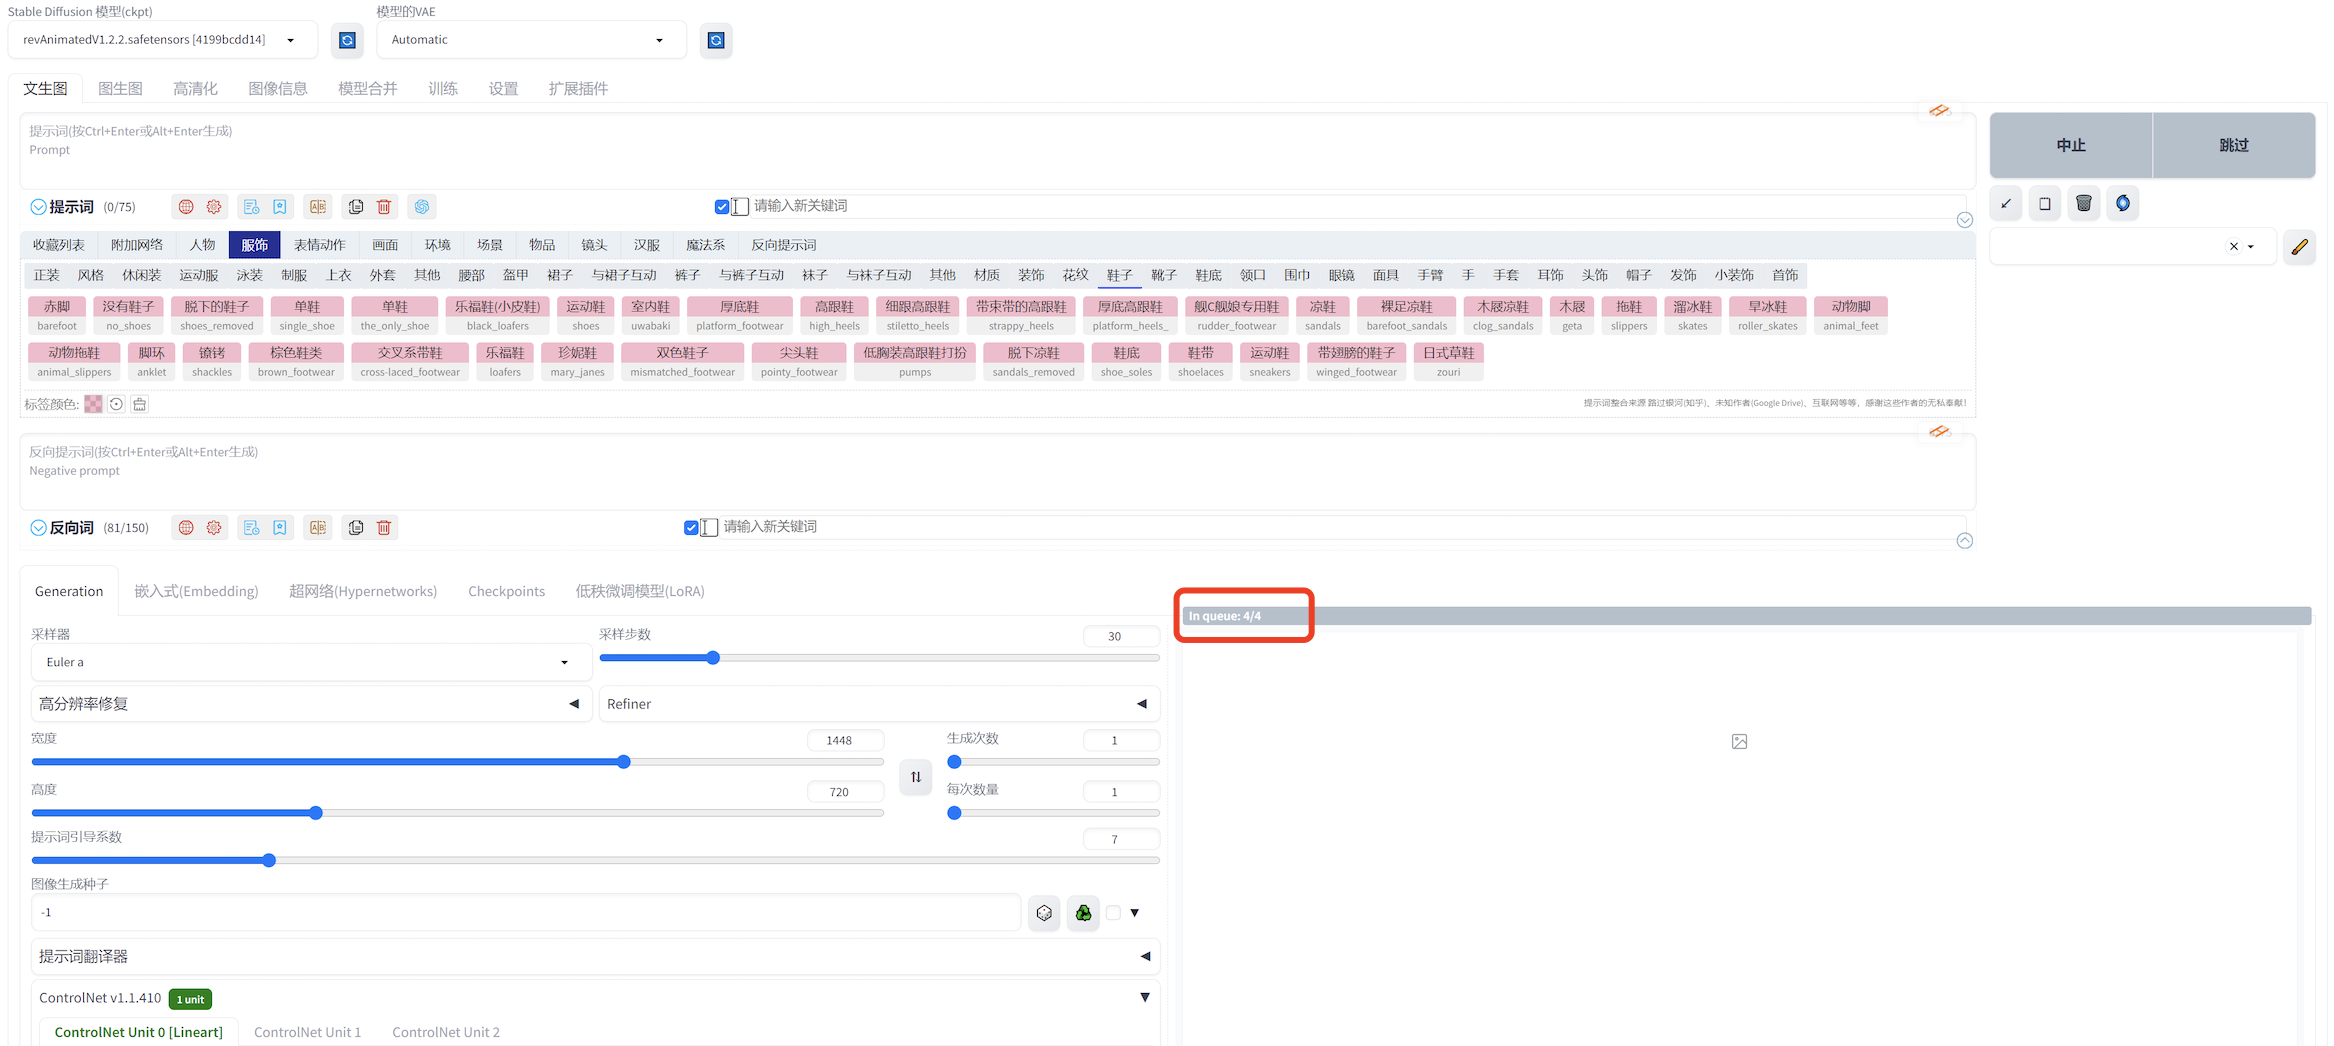Select the 人物 tag category

(x=202, y=245)
